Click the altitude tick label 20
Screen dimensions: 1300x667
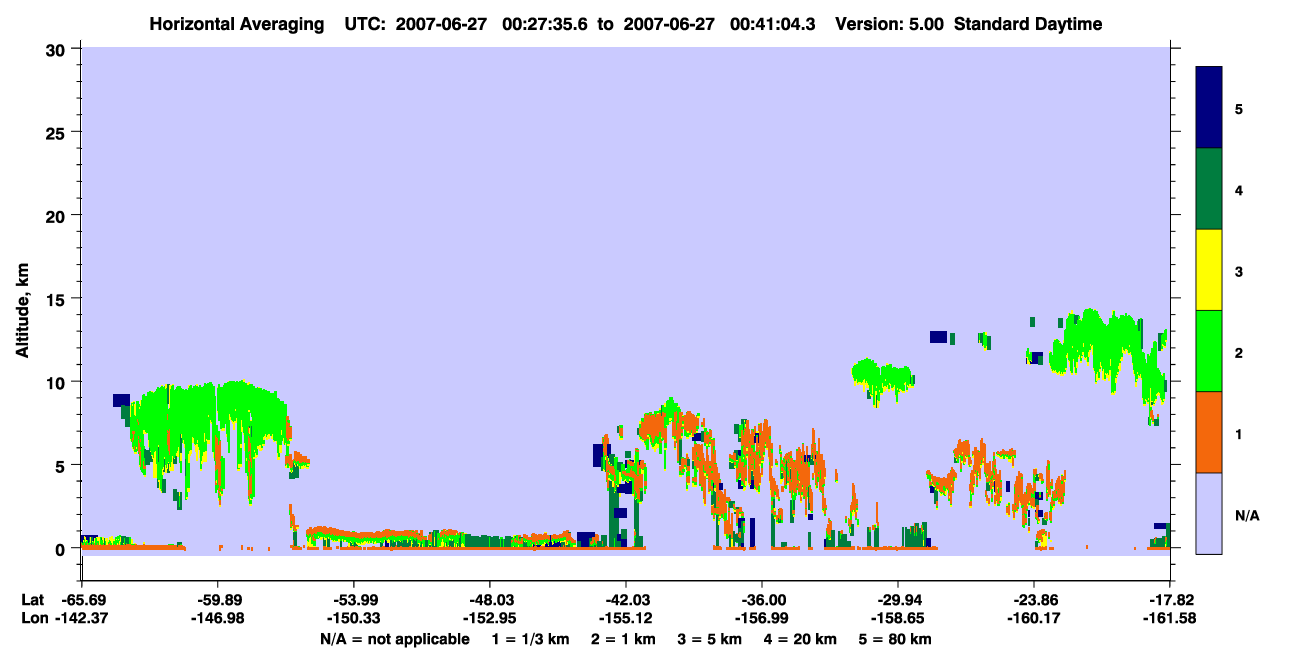(57, 216)
